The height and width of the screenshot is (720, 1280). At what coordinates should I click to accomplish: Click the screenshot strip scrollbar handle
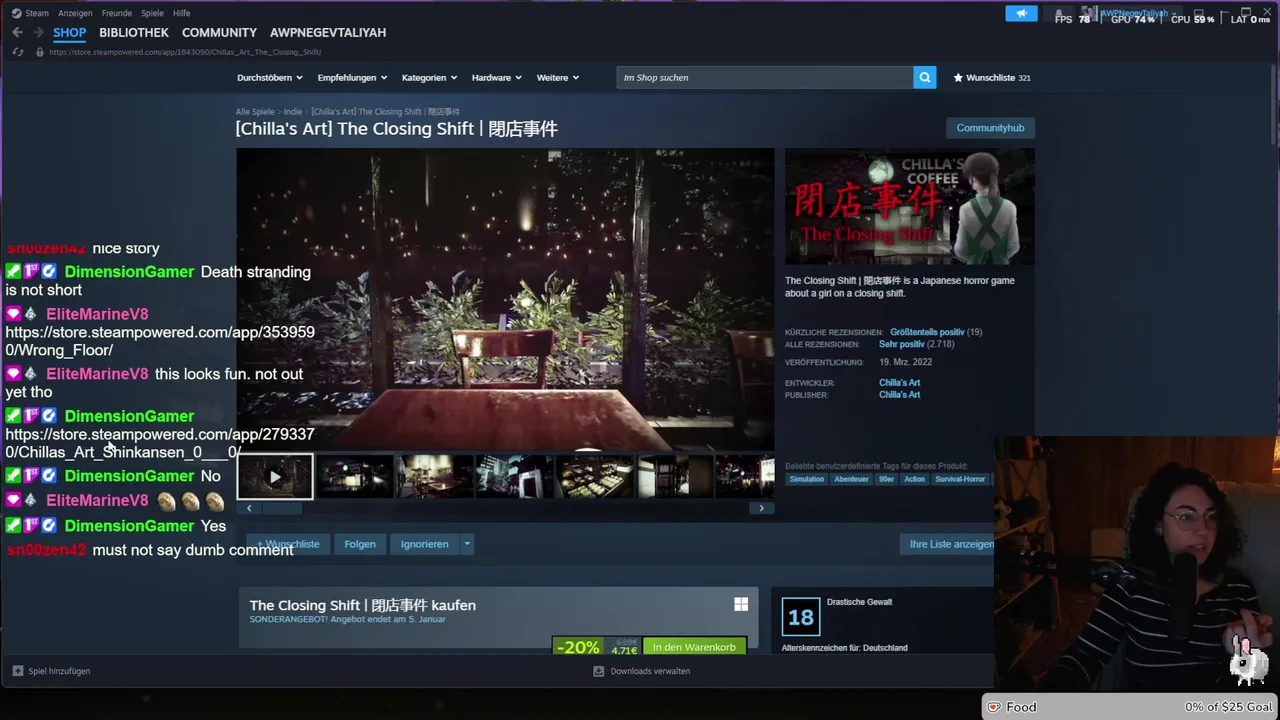coord(281,508)
